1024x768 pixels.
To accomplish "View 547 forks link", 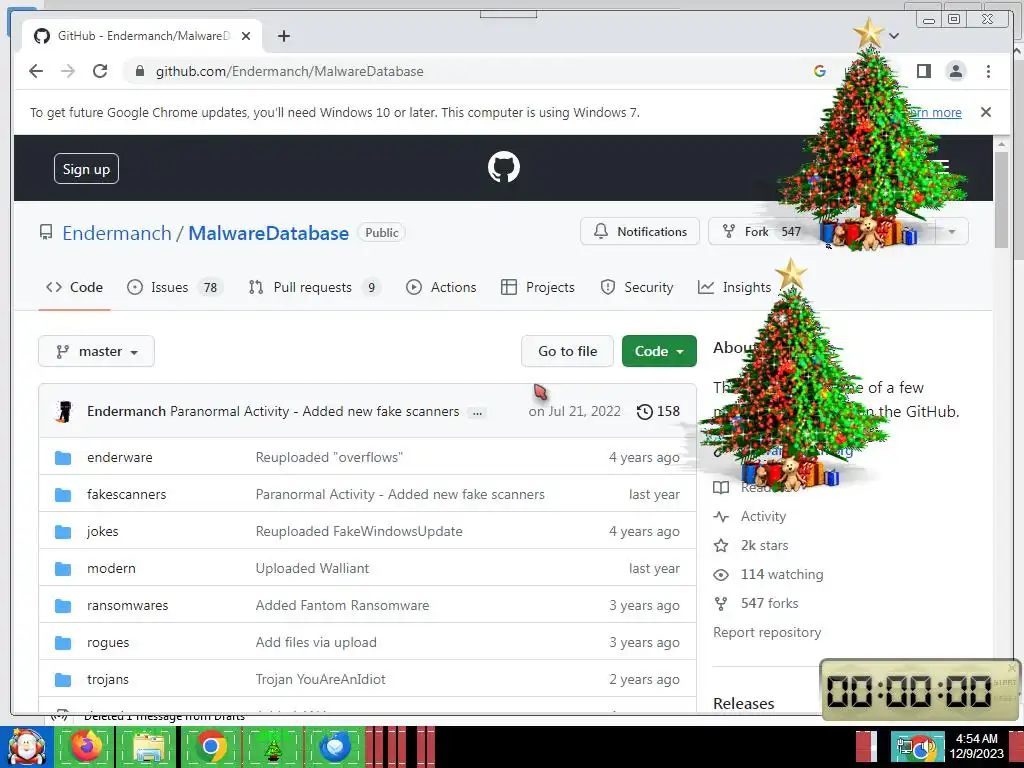I will pyautogui.click(x=769, y=603).
